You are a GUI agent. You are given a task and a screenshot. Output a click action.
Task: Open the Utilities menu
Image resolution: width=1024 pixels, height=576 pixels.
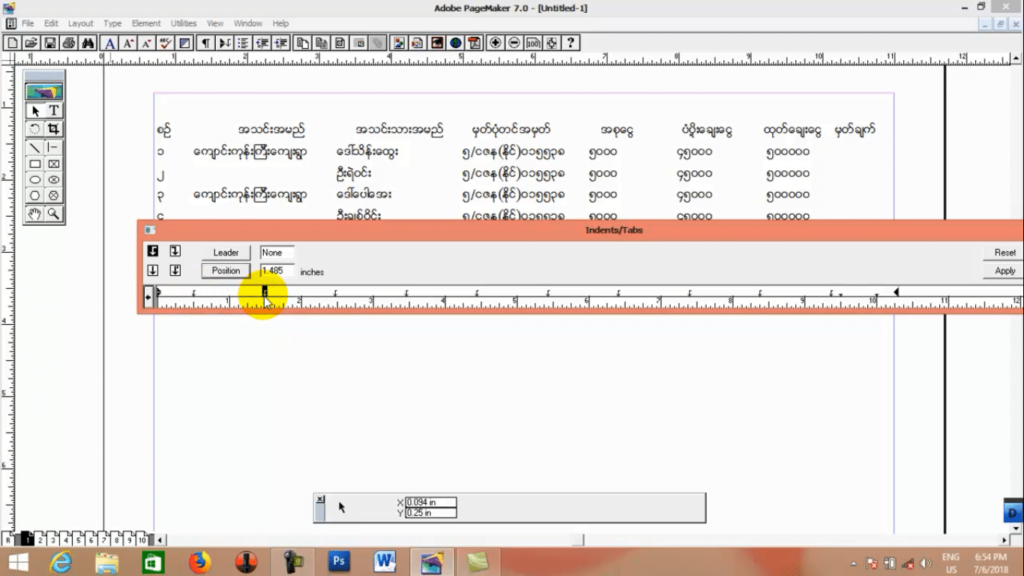(184, 24)
